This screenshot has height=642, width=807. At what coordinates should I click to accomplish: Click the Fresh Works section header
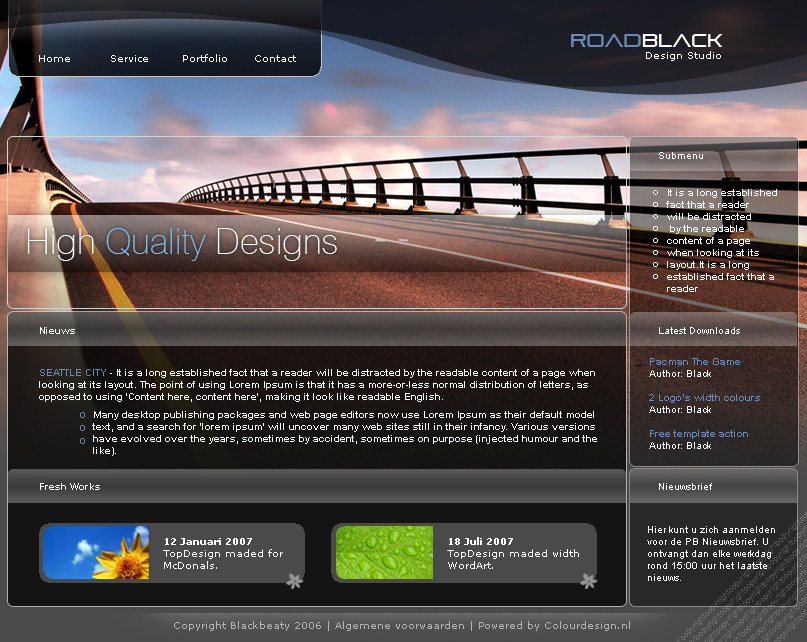tap(317, 486)
